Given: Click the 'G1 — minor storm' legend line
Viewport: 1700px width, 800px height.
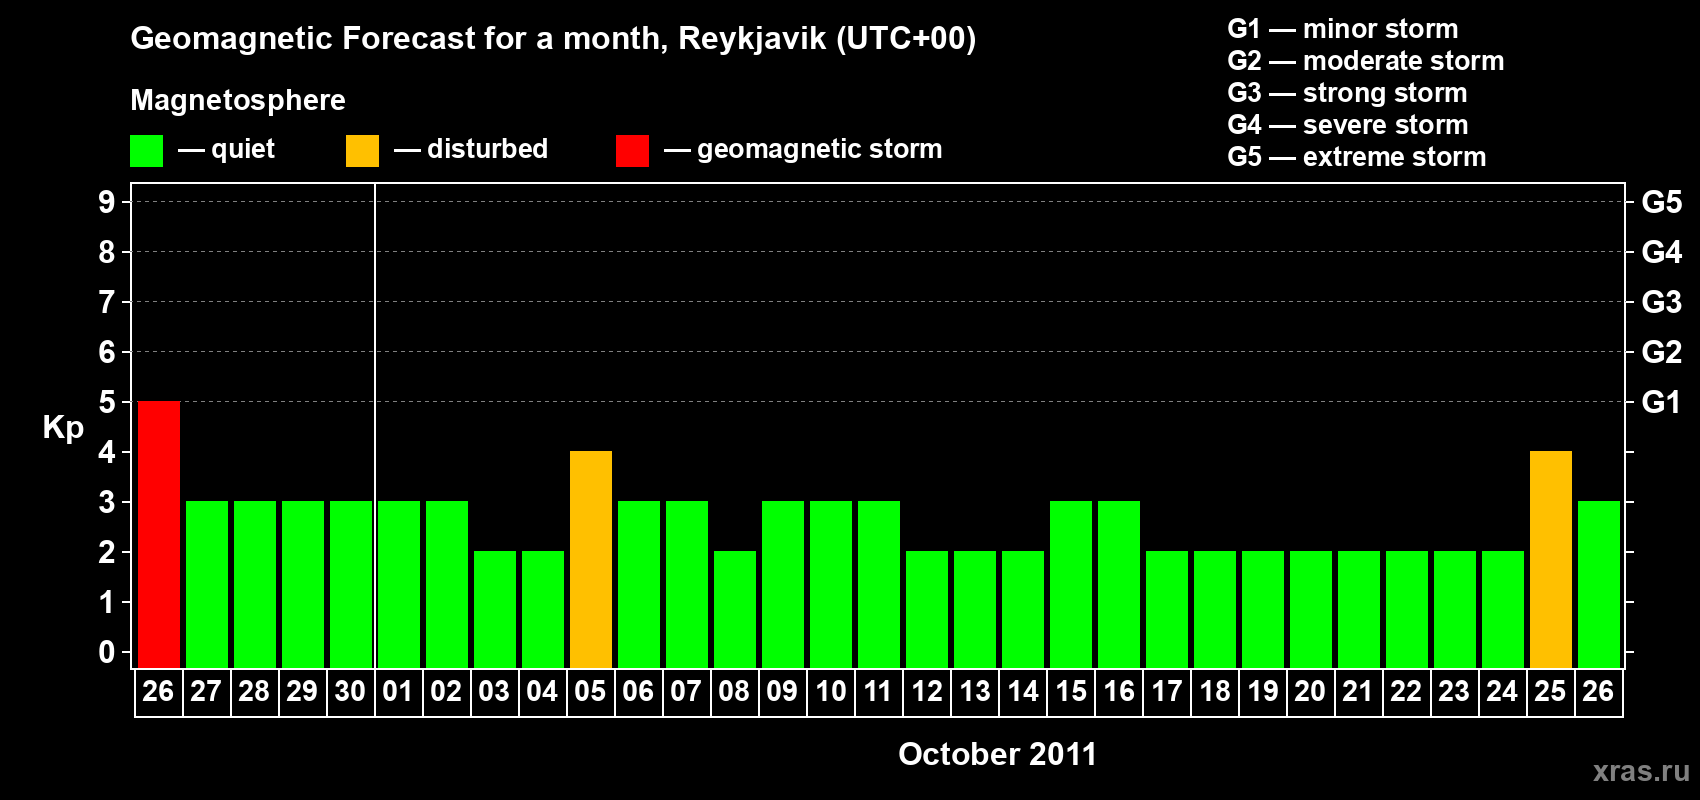Looking at the screenshot, I should (1343, 29).
